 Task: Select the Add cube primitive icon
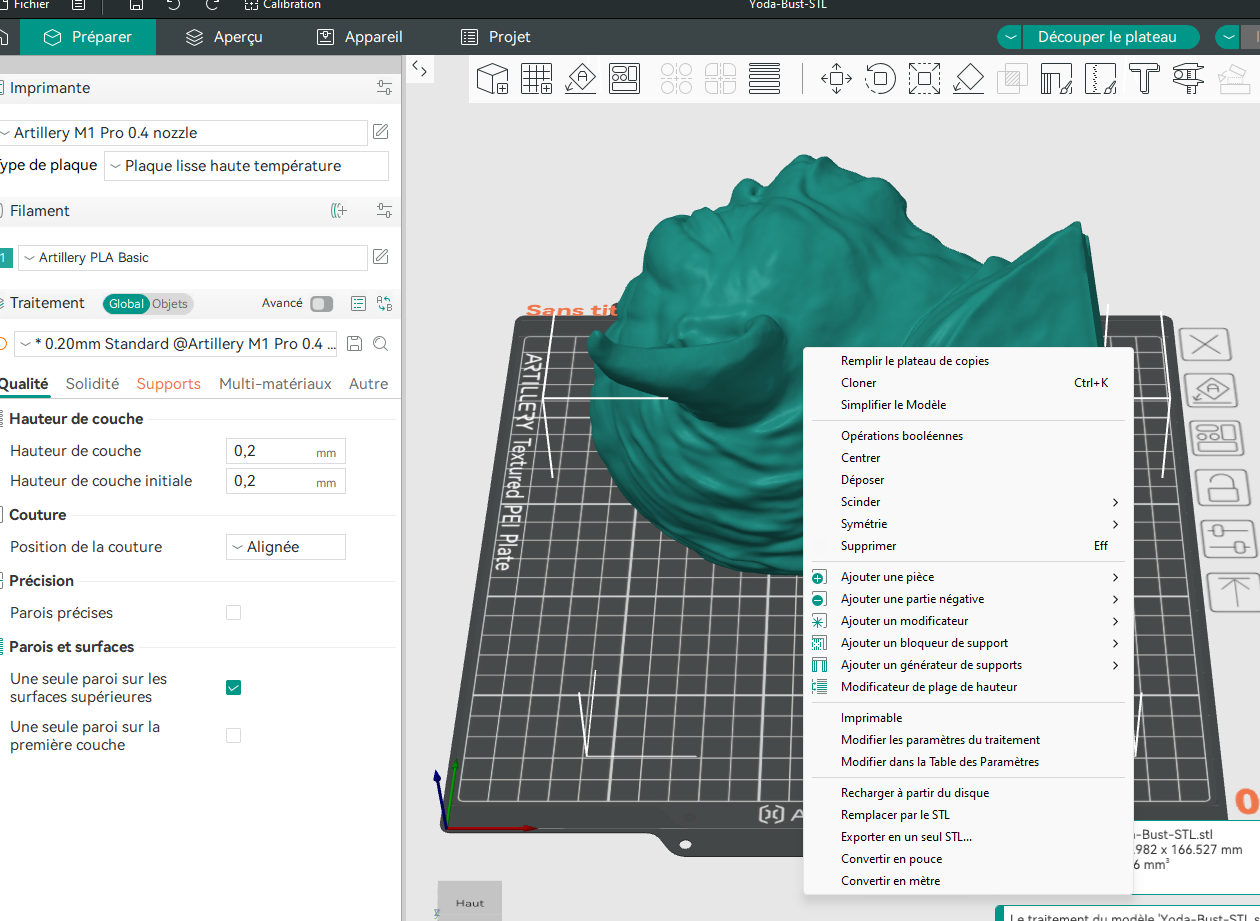click(x=492, y=78)
